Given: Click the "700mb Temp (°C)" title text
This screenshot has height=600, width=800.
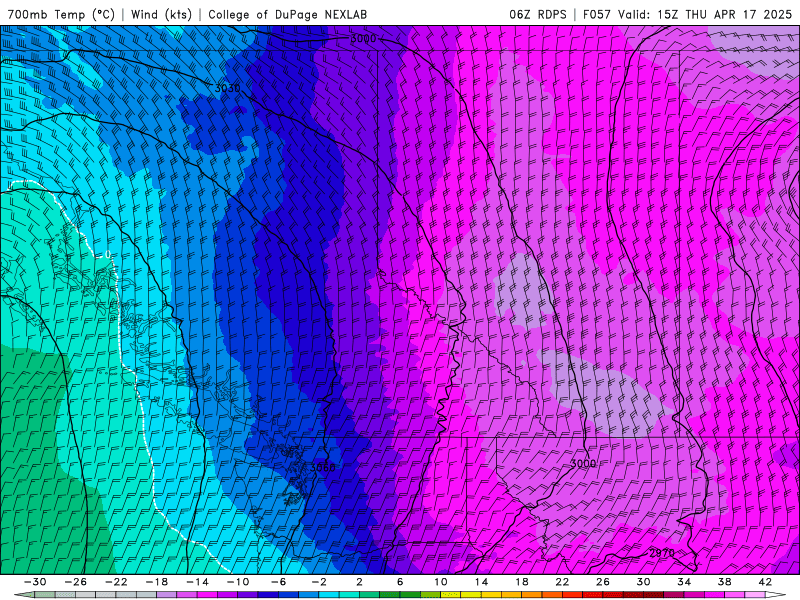Looking at the screenshot, I should click(61, 14).
